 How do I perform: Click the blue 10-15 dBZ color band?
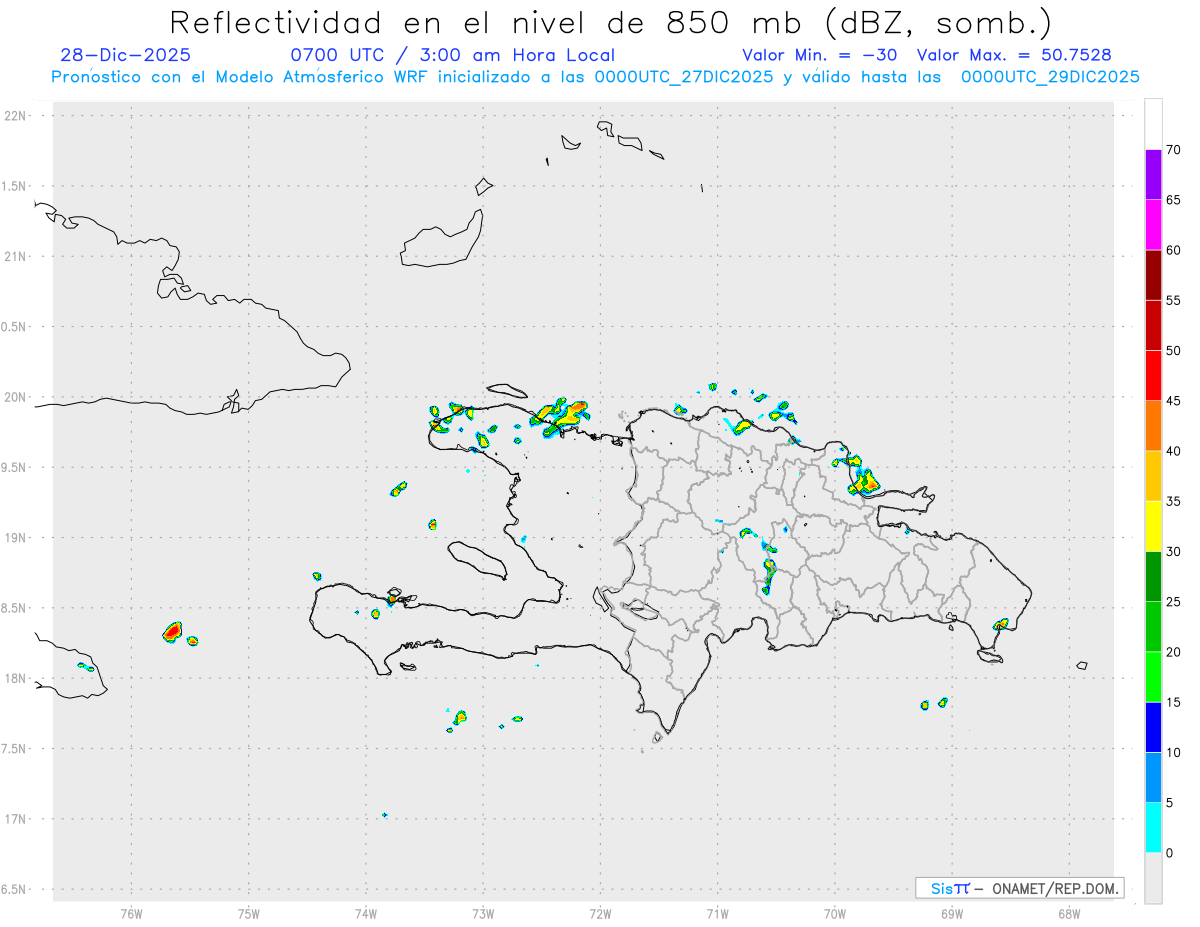(1153, 727)
